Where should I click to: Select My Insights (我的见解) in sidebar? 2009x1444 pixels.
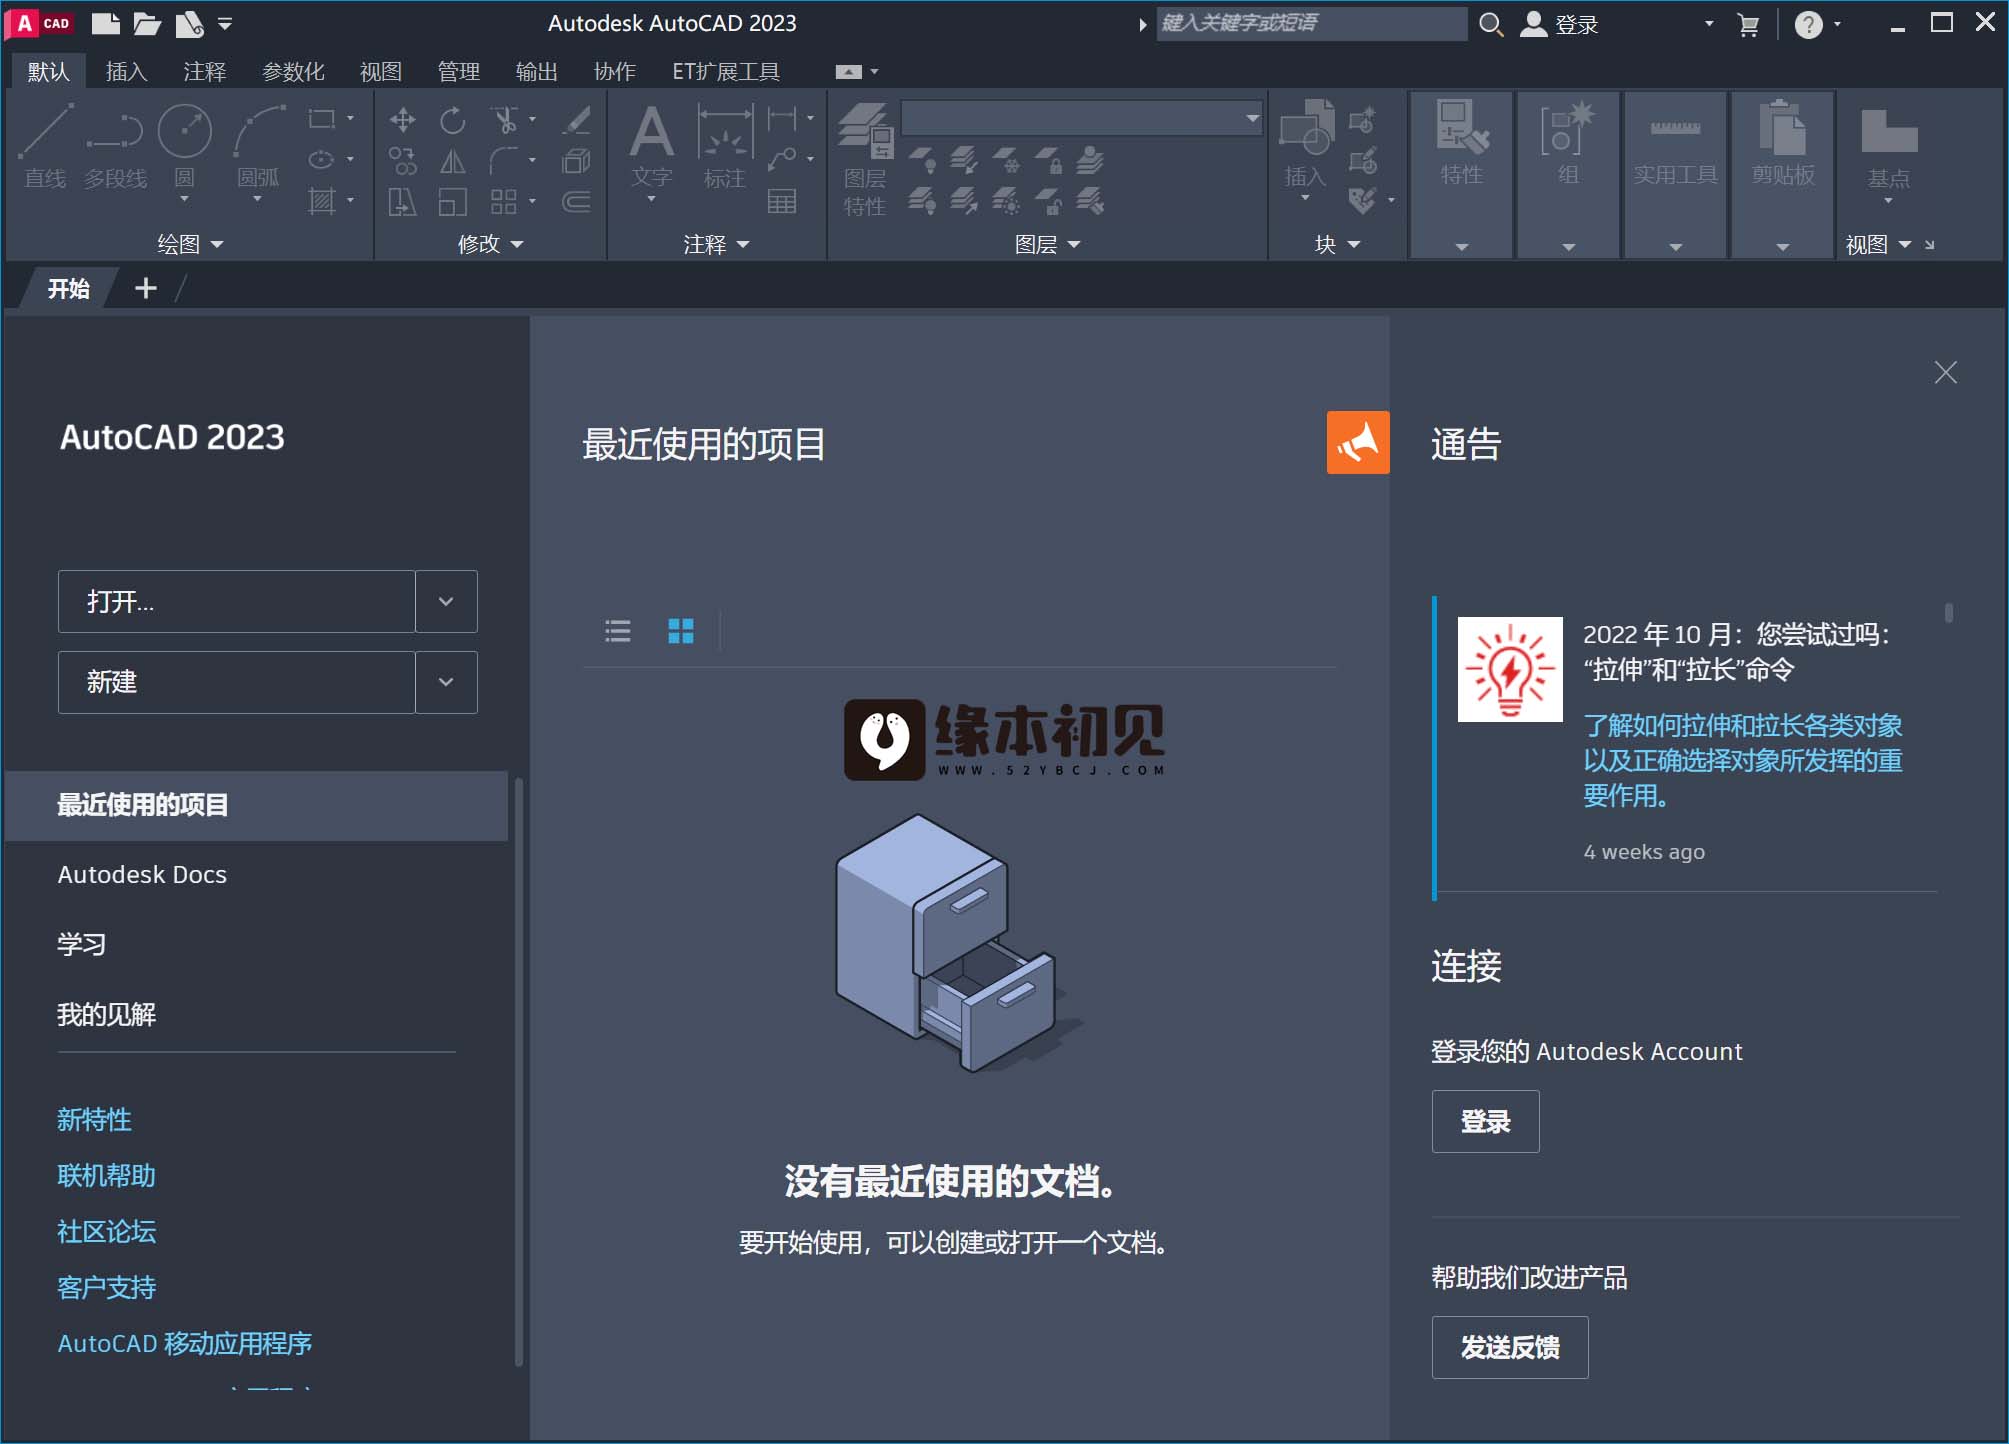click(107, 1014)
